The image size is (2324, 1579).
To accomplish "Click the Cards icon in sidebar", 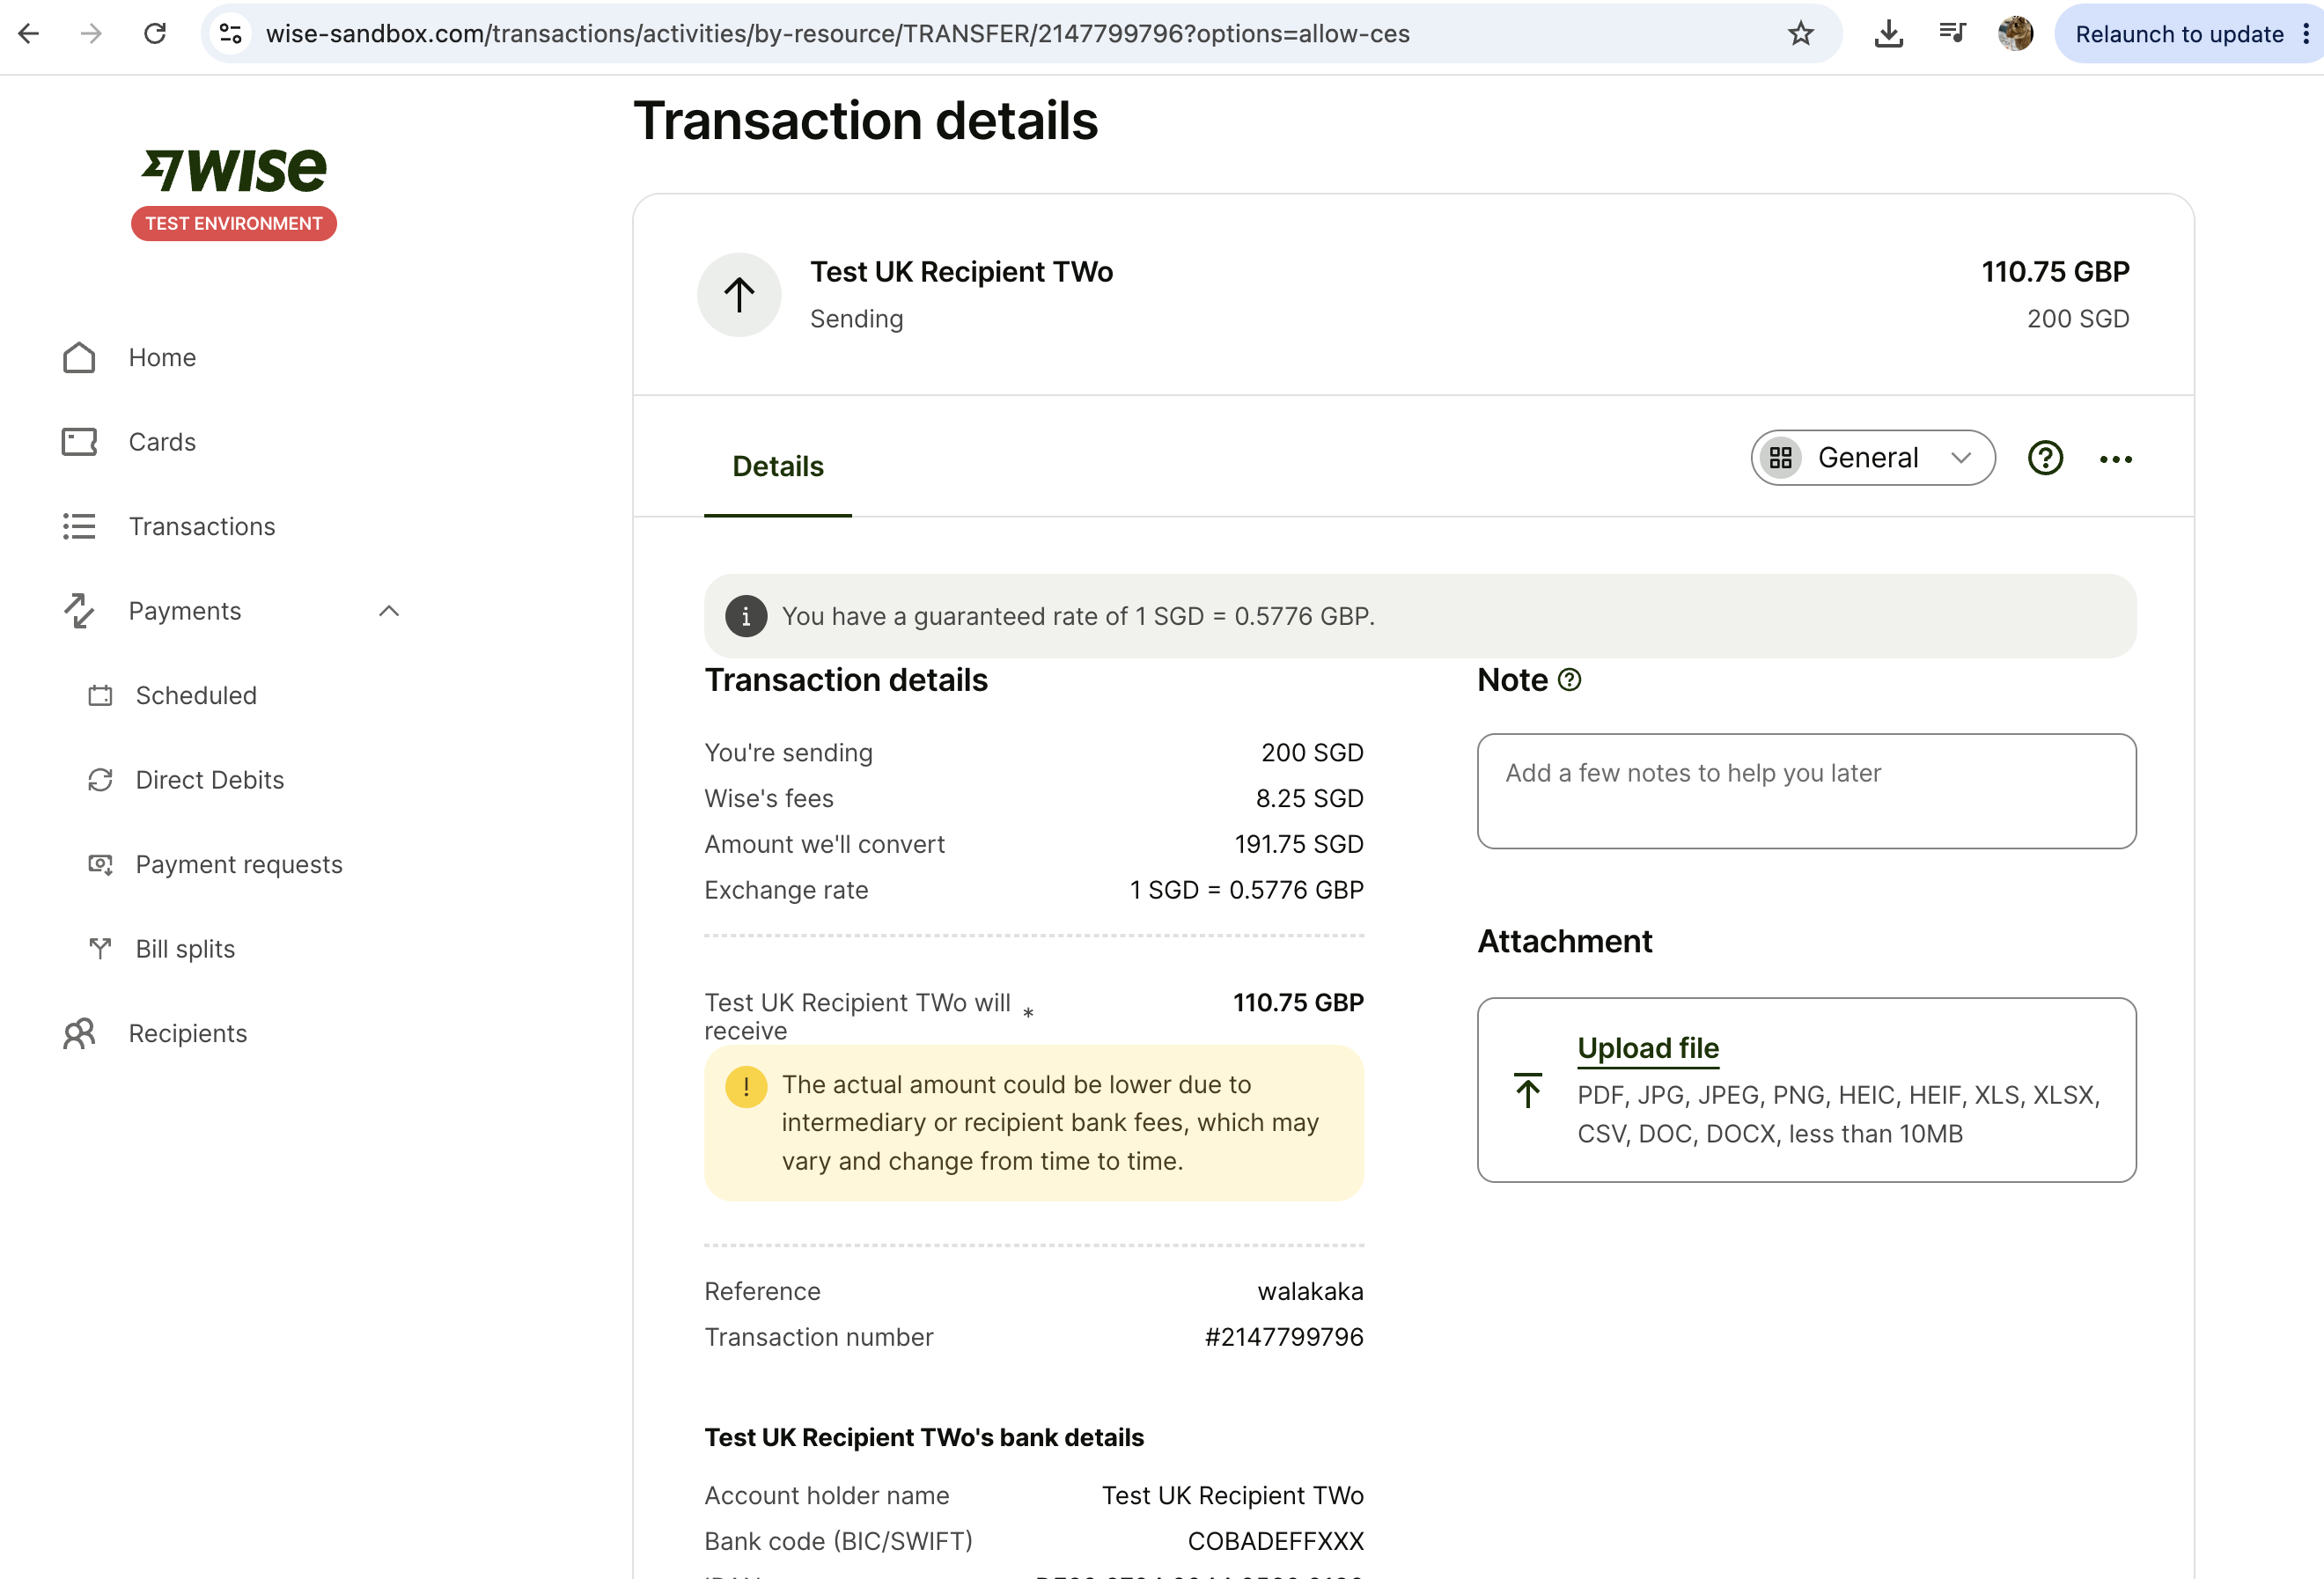I will 79,442.
